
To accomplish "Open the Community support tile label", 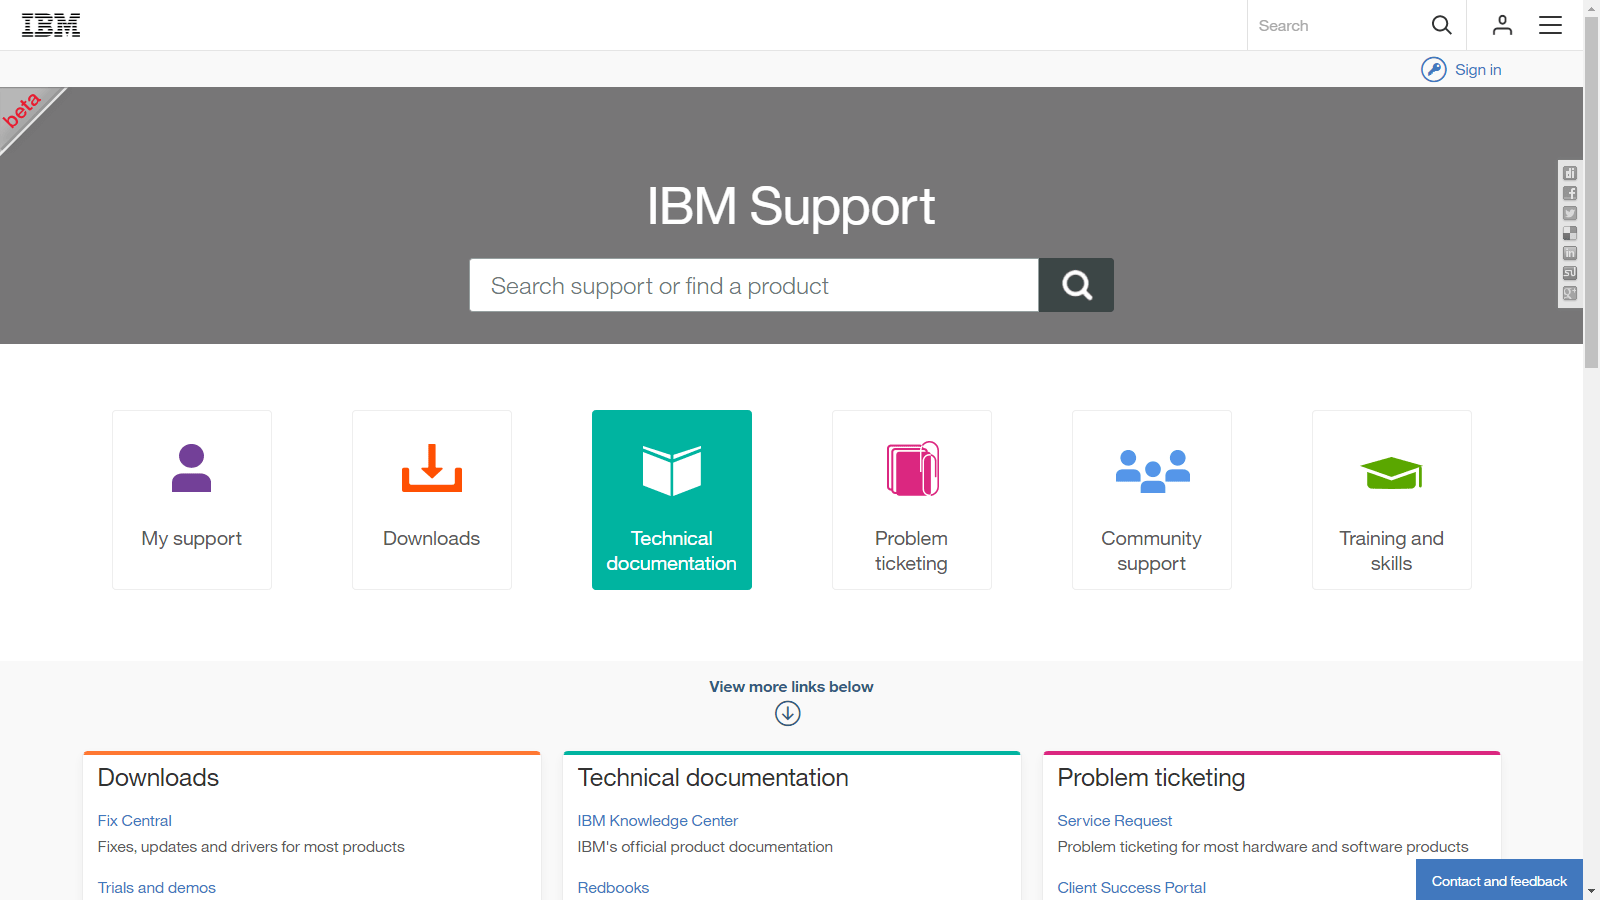I will (x=1152, y=551).
